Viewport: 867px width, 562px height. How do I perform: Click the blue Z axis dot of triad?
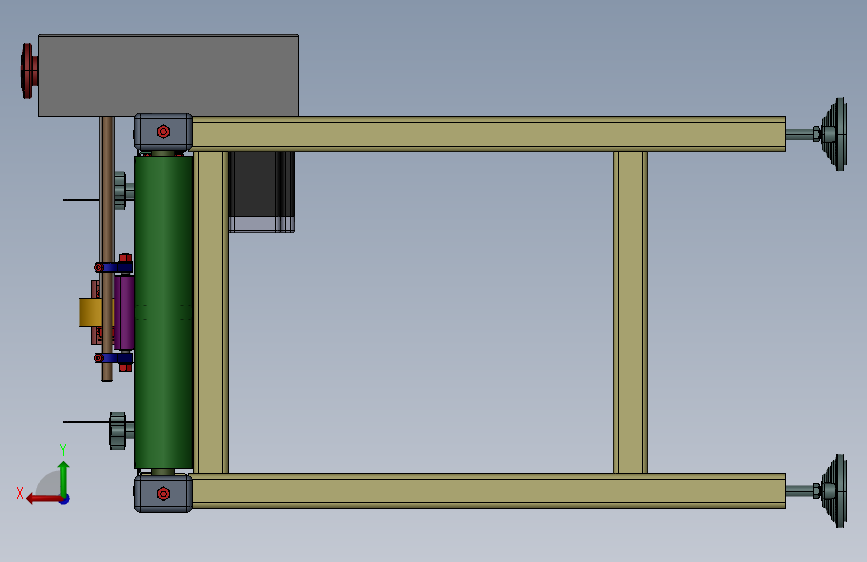pos(65,499)
